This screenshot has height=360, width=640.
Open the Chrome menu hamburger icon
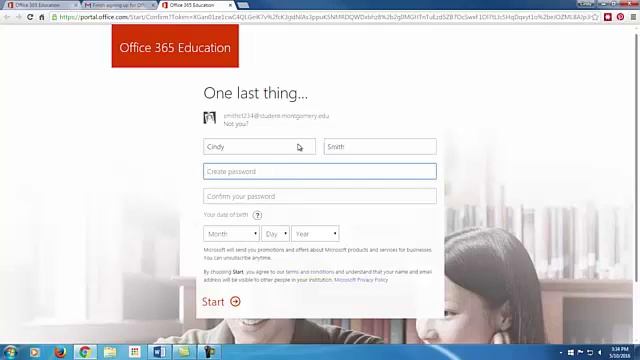633,17
